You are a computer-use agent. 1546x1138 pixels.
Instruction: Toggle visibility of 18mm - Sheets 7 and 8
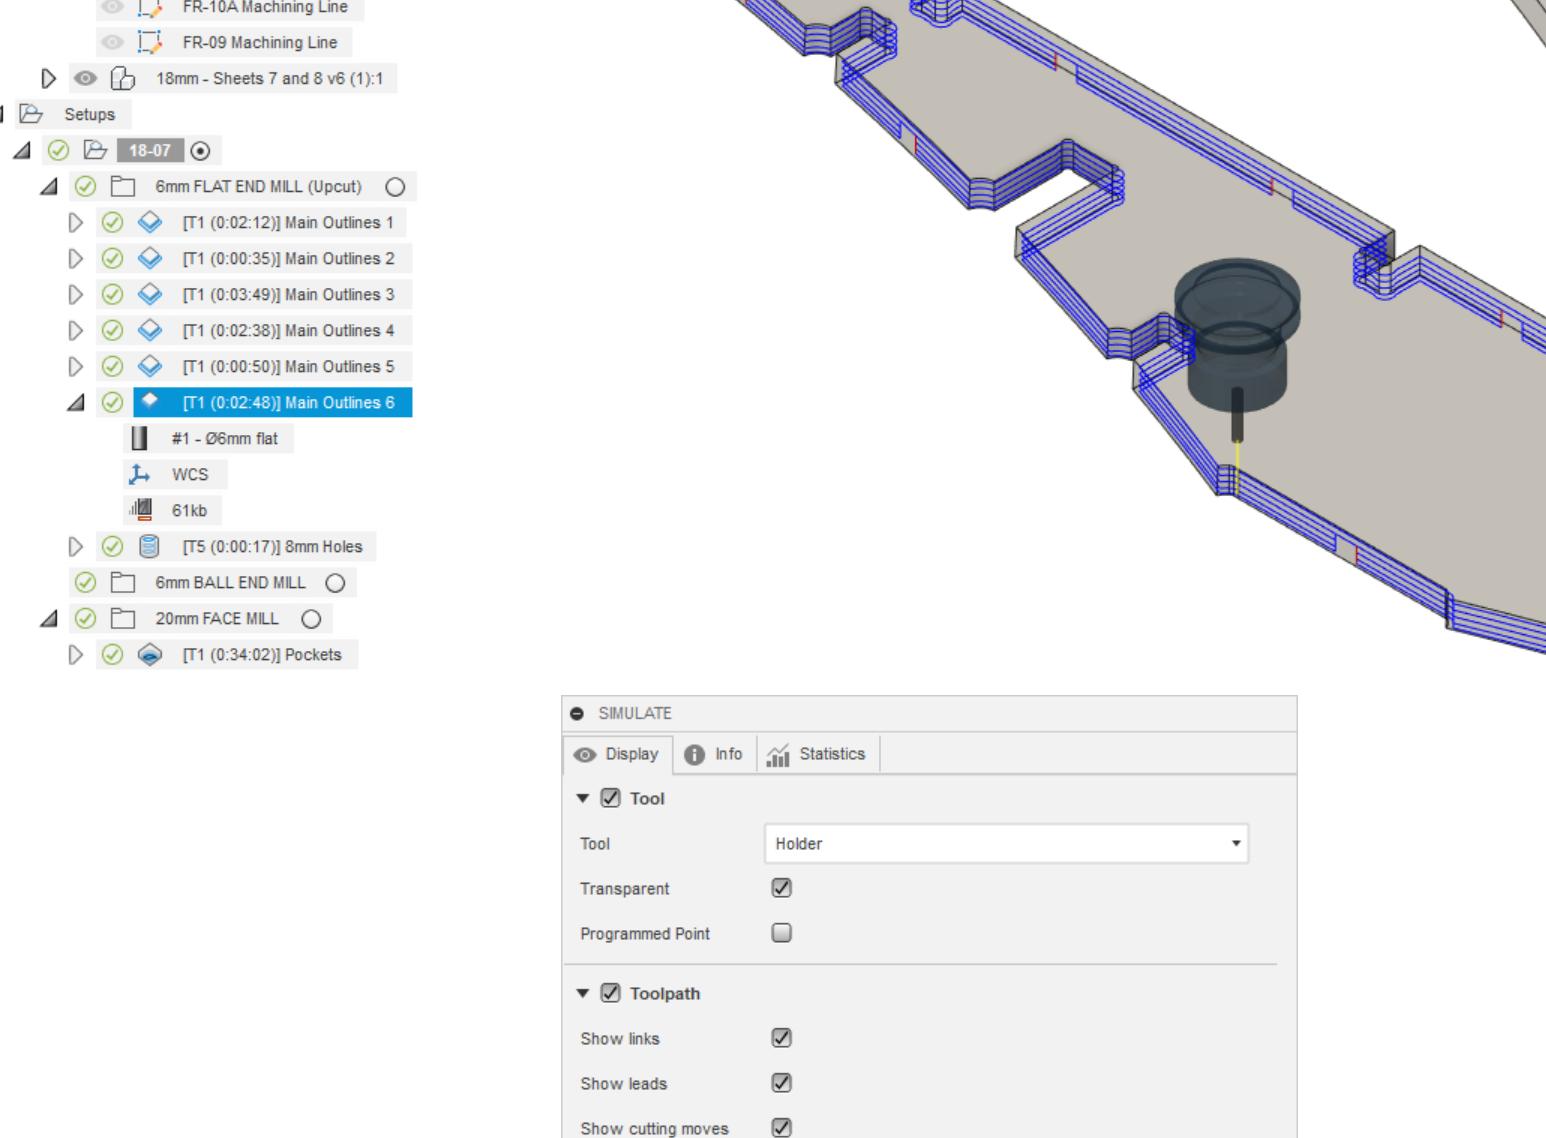[85, 78]
